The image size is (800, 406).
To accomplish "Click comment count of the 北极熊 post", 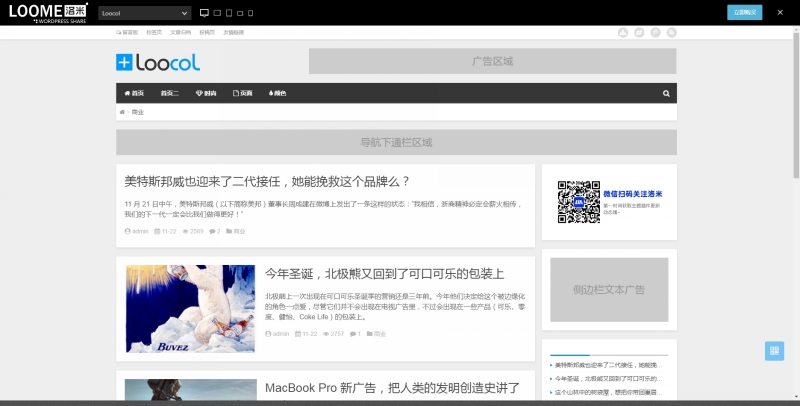I will [355, 334].
